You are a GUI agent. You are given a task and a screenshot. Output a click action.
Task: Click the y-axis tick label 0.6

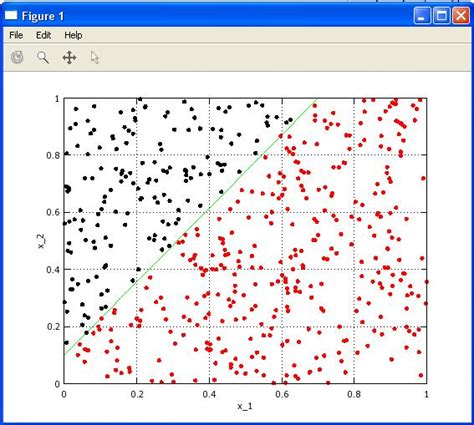(53, 212)
